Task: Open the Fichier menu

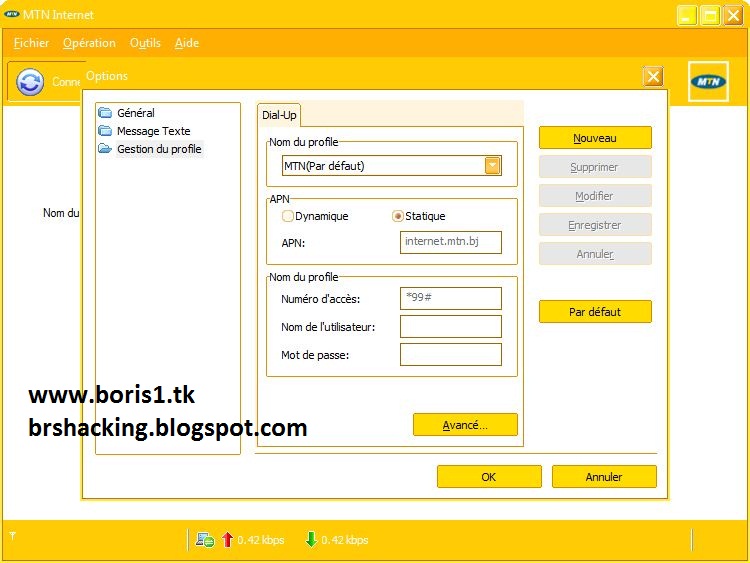Action: 31,43
